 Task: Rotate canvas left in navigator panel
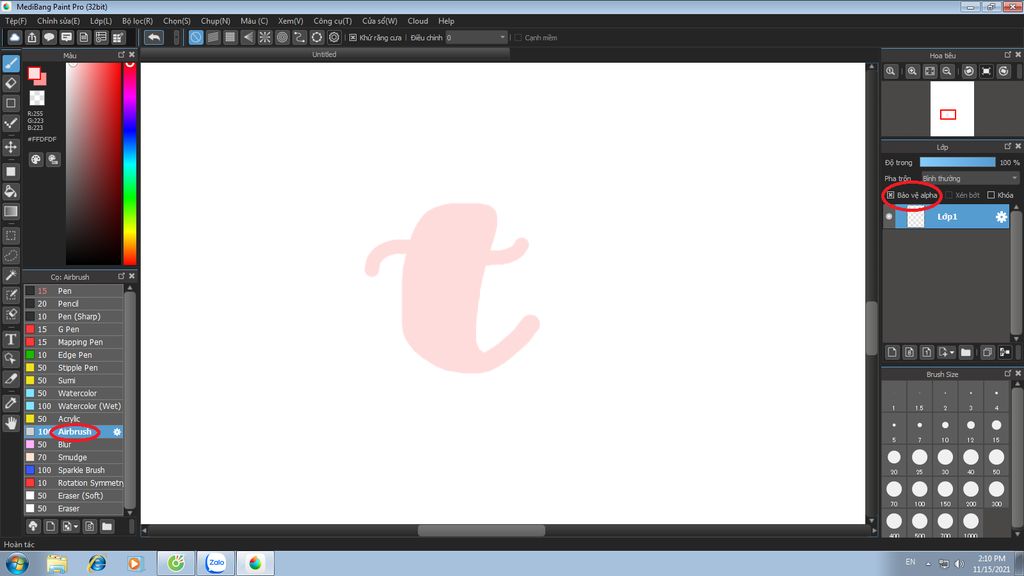click(969, 71)
